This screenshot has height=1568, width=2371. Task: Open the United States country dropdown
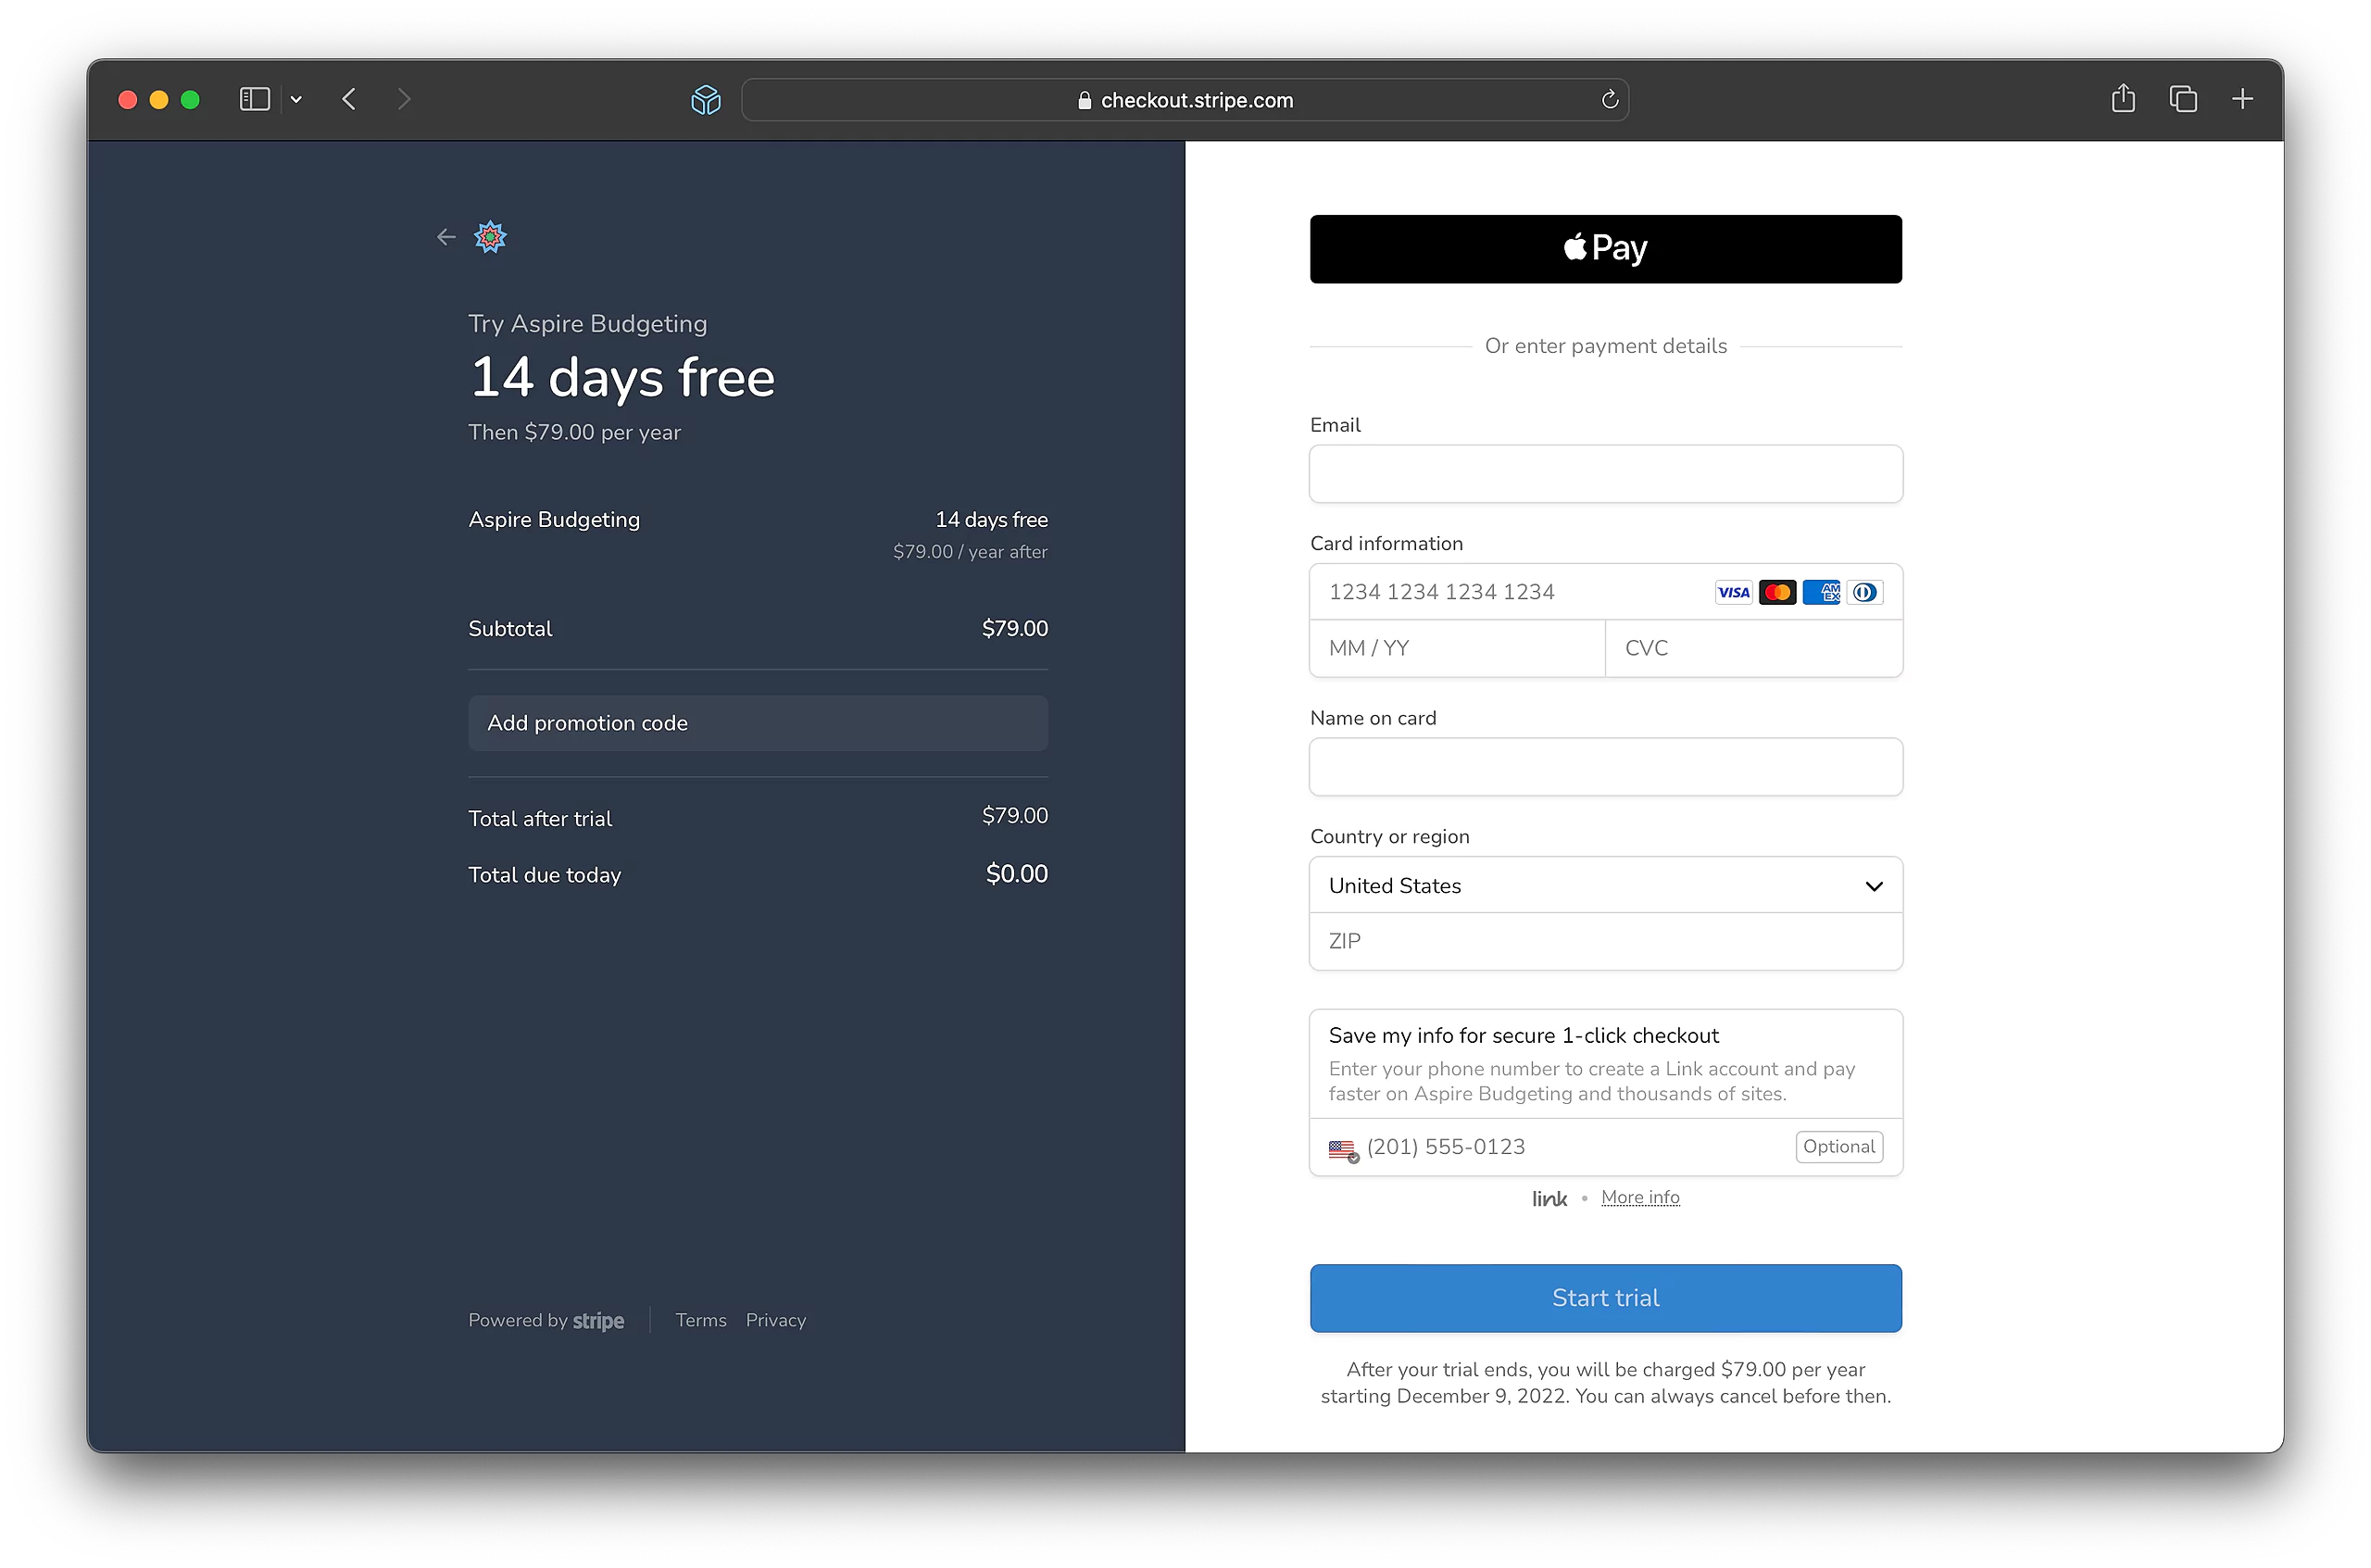click(1605, 885)
